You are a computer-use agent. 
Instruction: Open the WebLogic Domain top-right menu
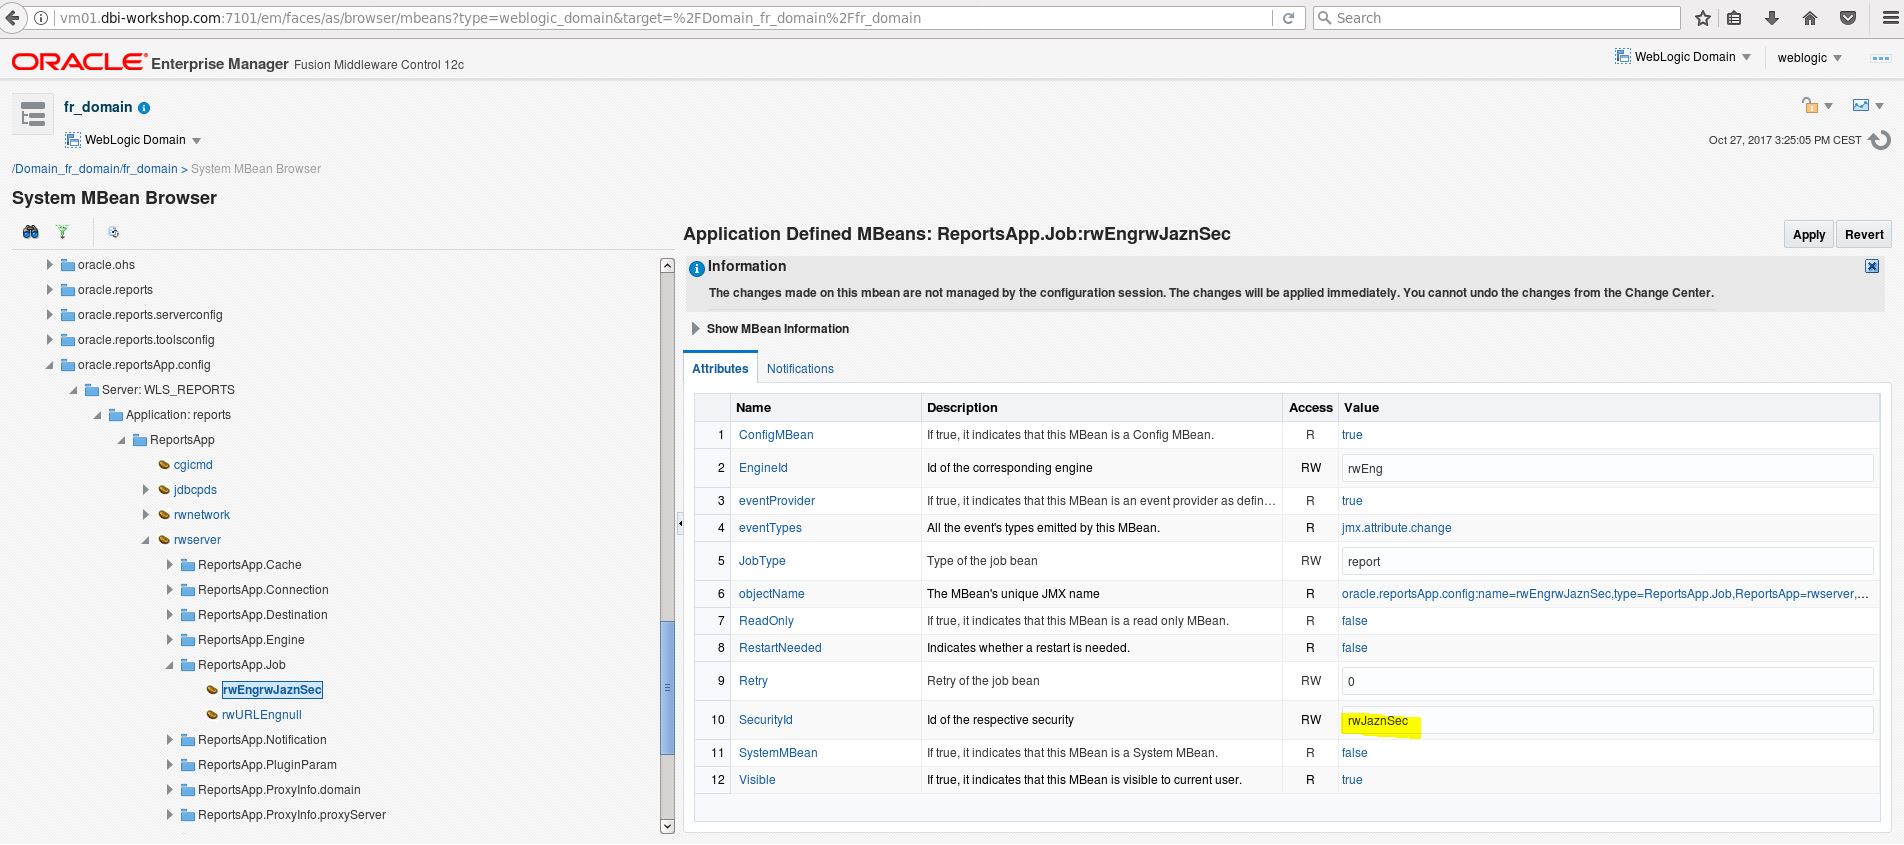pyautogui.click(x=1683, y=57)
